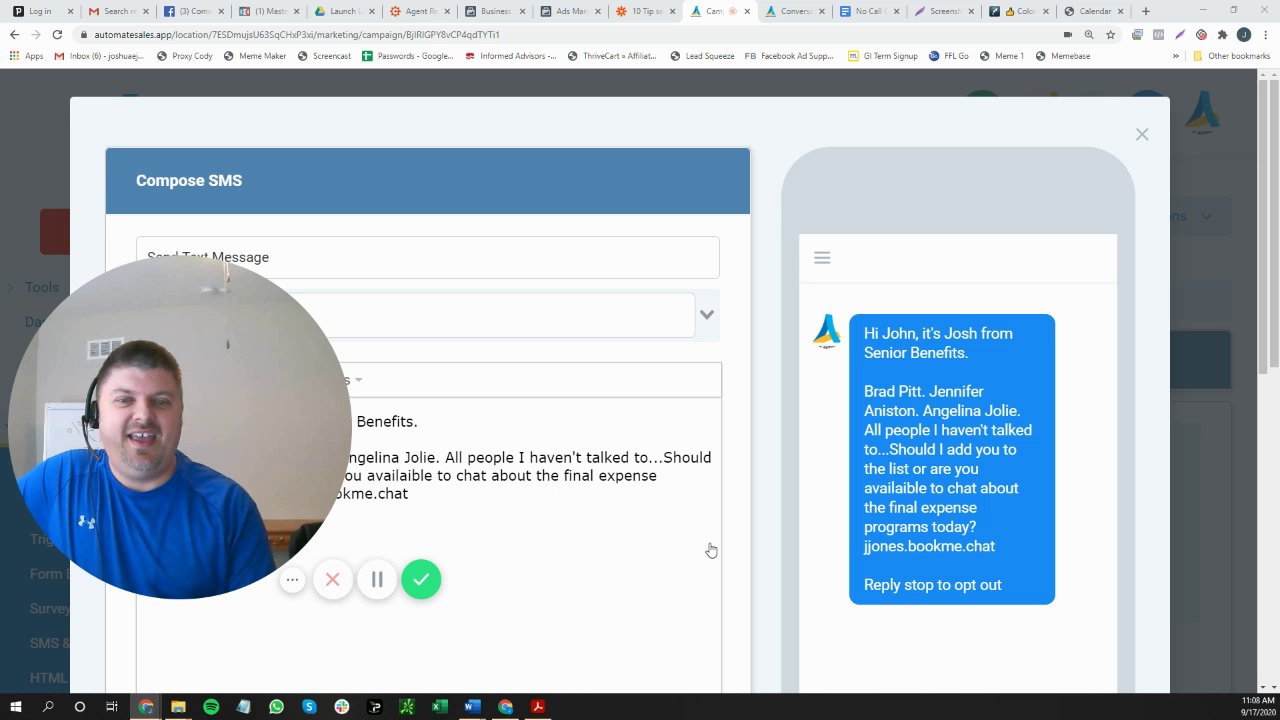Open the Chrome three-dot menu
The height and width of the screenshot is (720, 1280).
[1265, 34]
